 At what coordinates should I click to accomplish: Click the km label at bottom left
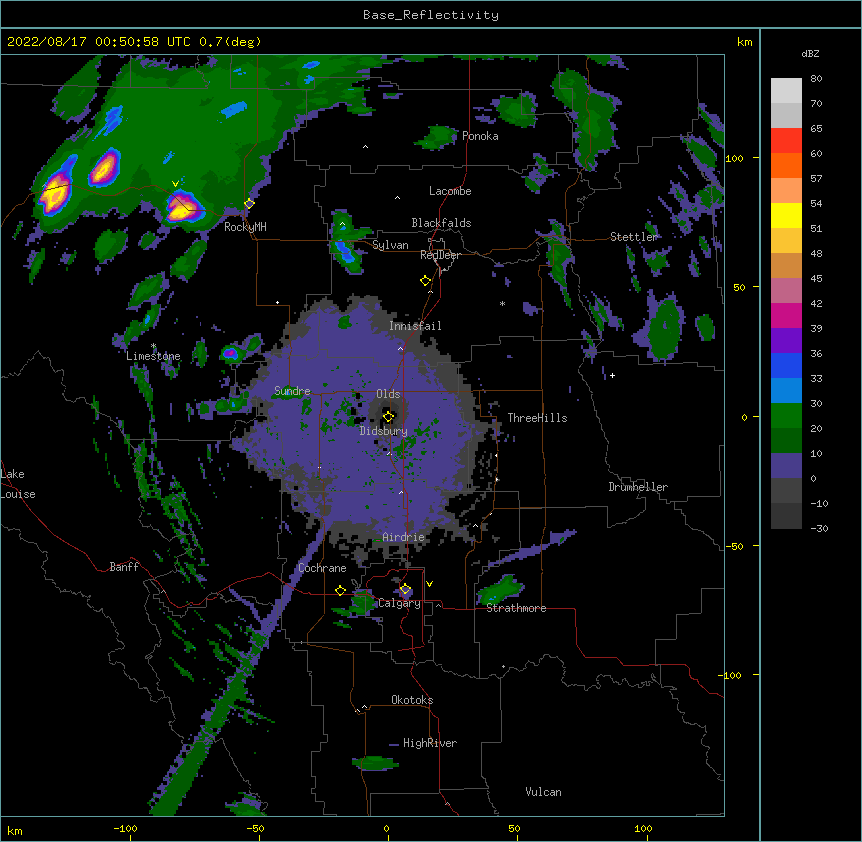coord(14,830)
